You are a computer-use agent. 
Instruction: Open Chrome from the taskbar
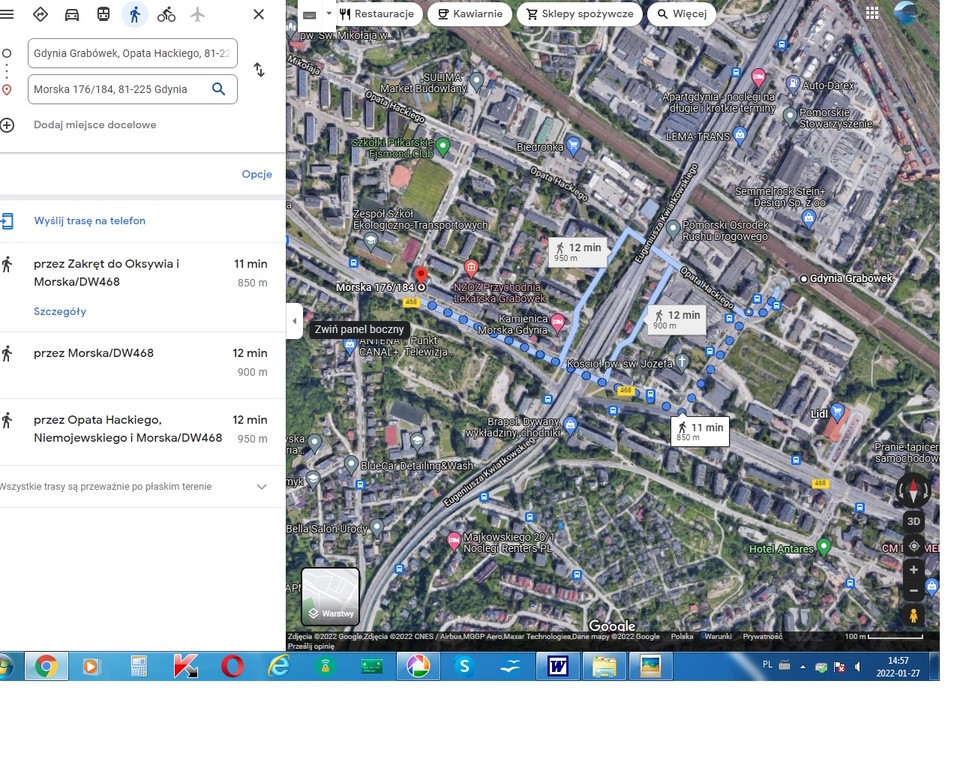pos(46,666)
